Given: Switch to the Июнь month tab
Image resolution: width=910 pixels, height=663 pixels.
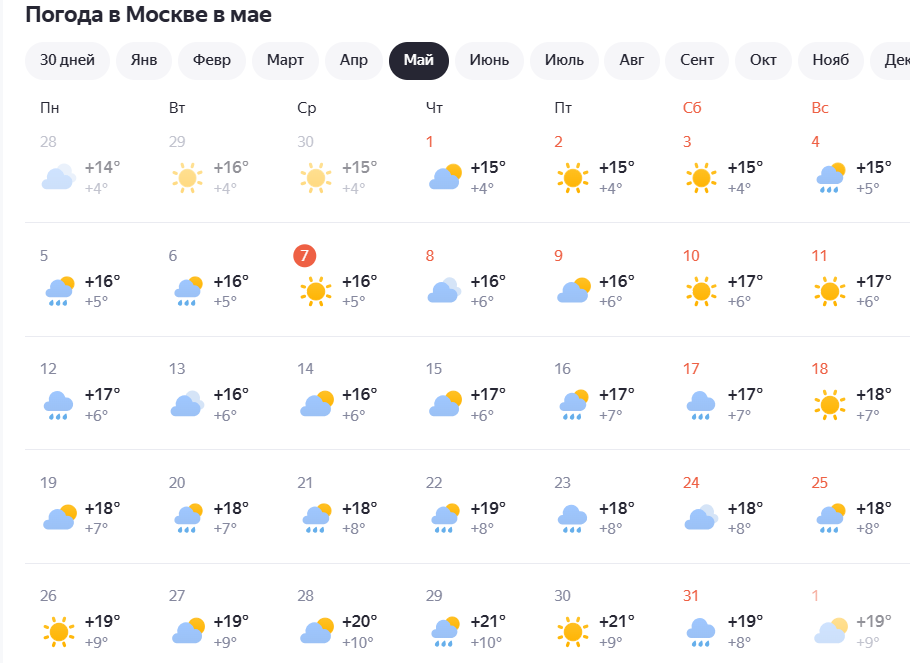Looking at the screenshot, I should (x=489, y=60).
